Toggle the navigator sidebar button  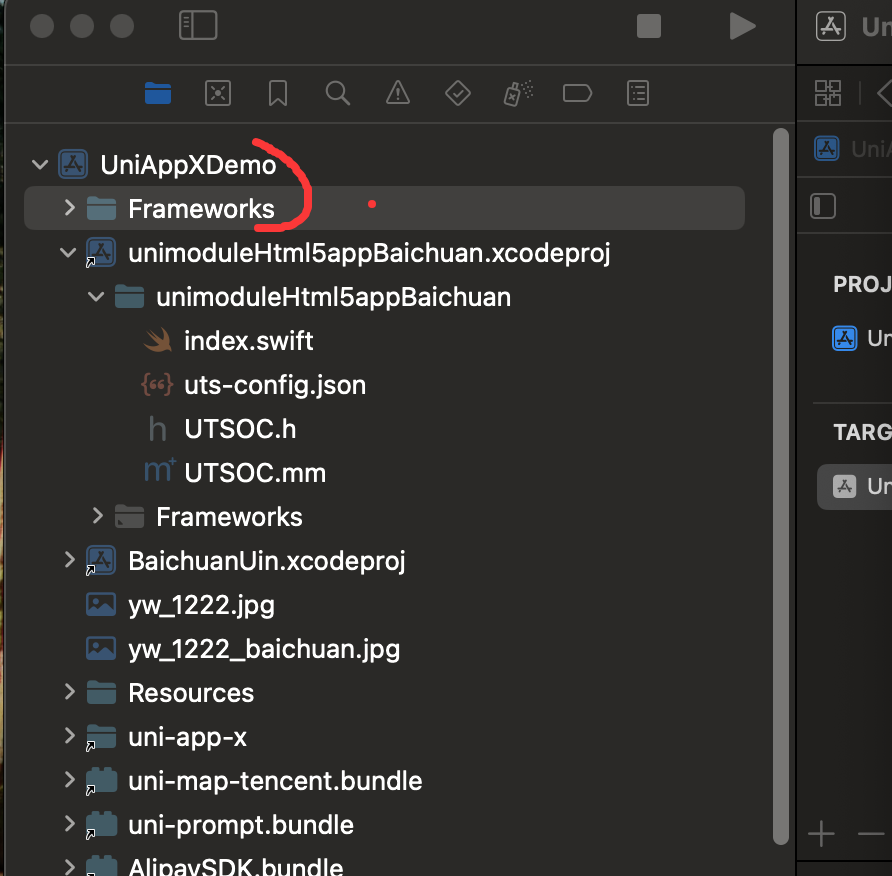click(x=198, y=26)
